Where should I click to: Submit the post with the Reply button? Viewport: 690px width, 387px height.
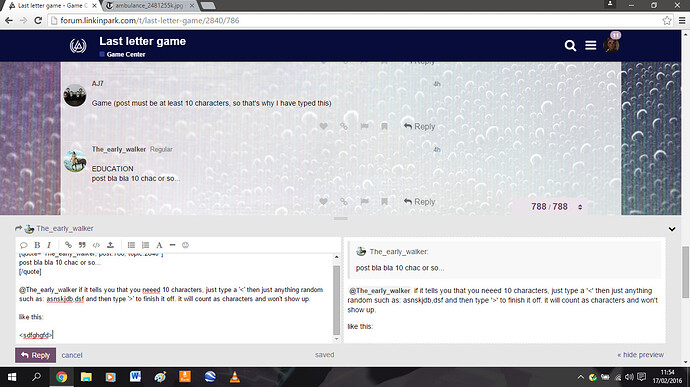tap(36, 355)
